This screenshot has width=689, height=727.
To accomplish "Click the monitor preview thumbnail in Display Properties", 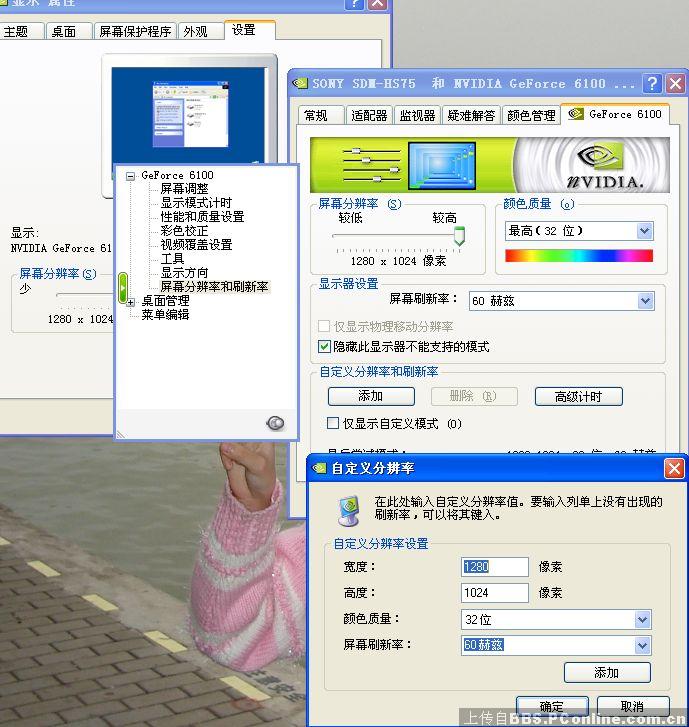I will point(189,117).
